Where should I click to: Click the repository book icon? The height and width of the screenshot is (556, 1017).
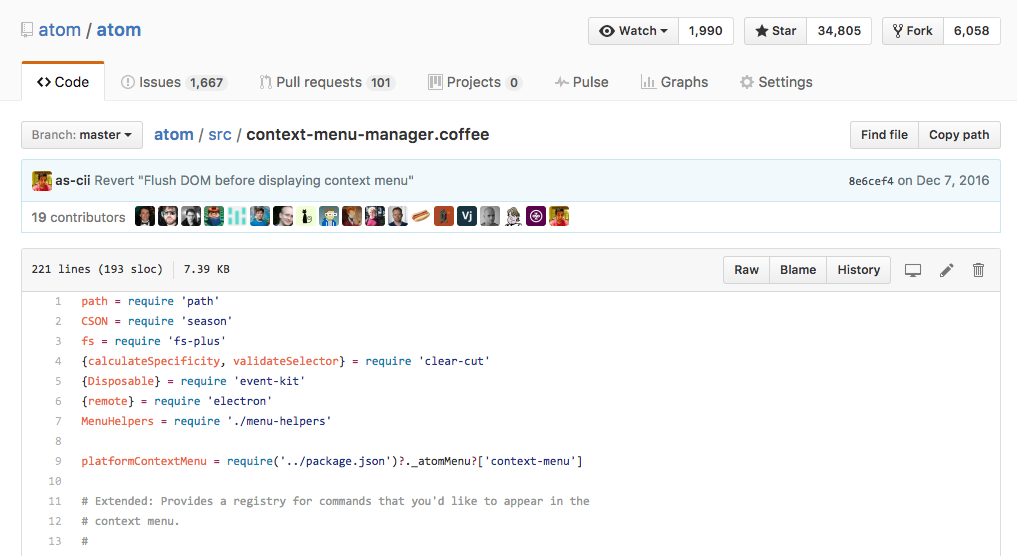(x=27, y=30)
